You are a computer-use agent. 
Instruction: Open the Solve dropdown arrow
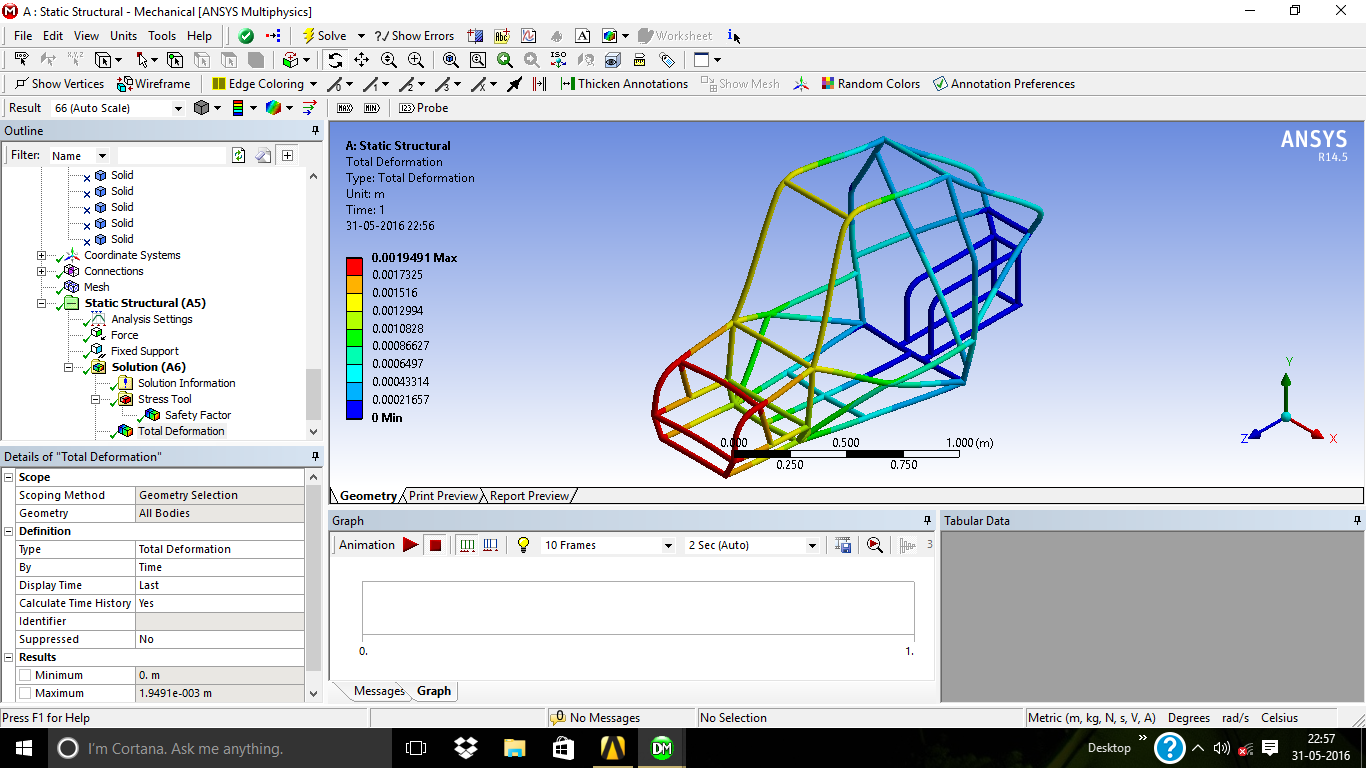click(361, 36)
